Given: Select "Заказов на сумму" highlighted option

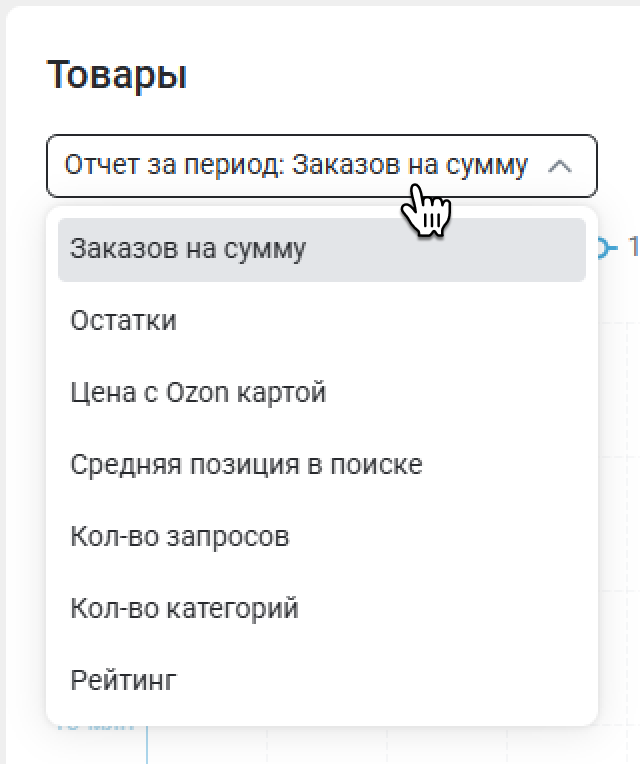Looking at the screenshot, I should coord(321,249).
